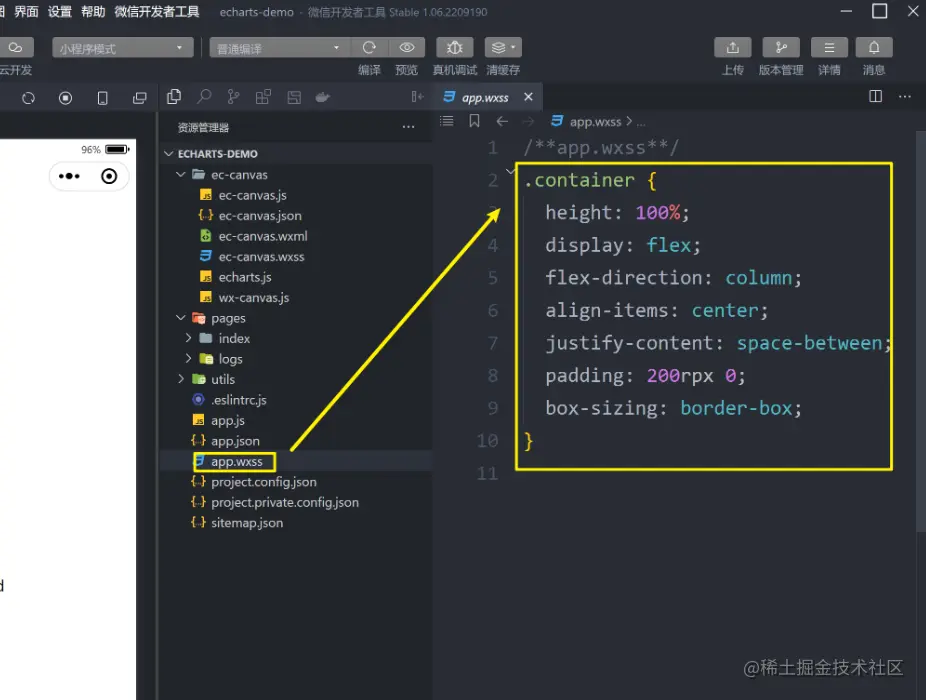Fold the .container code block
This screenshot has height=700, width=926.
pyautogui.click(x=510, y=171)
